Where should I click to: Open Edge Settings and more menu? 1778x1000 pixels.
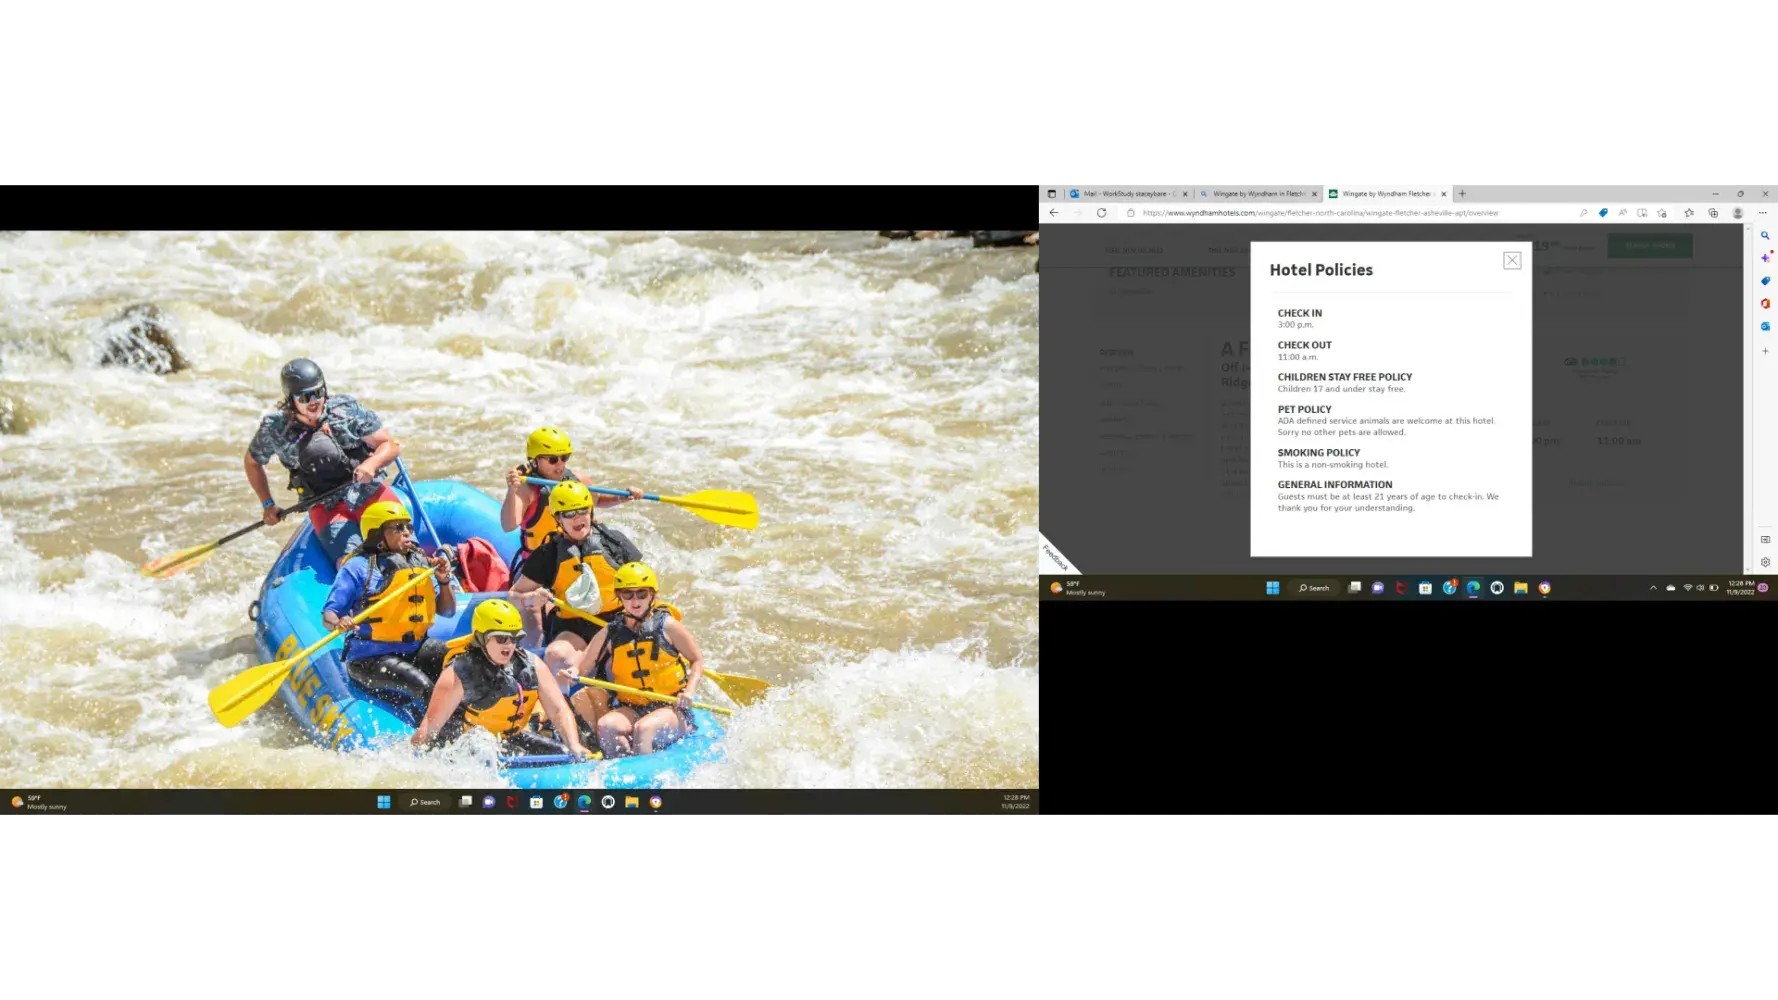click(x=1762, y=213)
